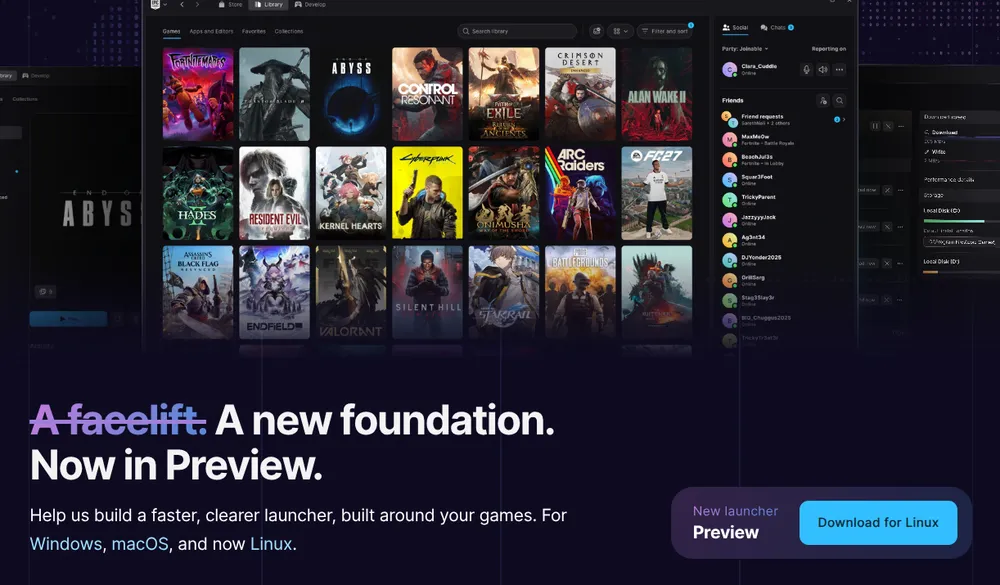Screen dimensions: 1000x585
Task: Open the Valorant cover
Action: pyautogui.click(x=351, y=292)
